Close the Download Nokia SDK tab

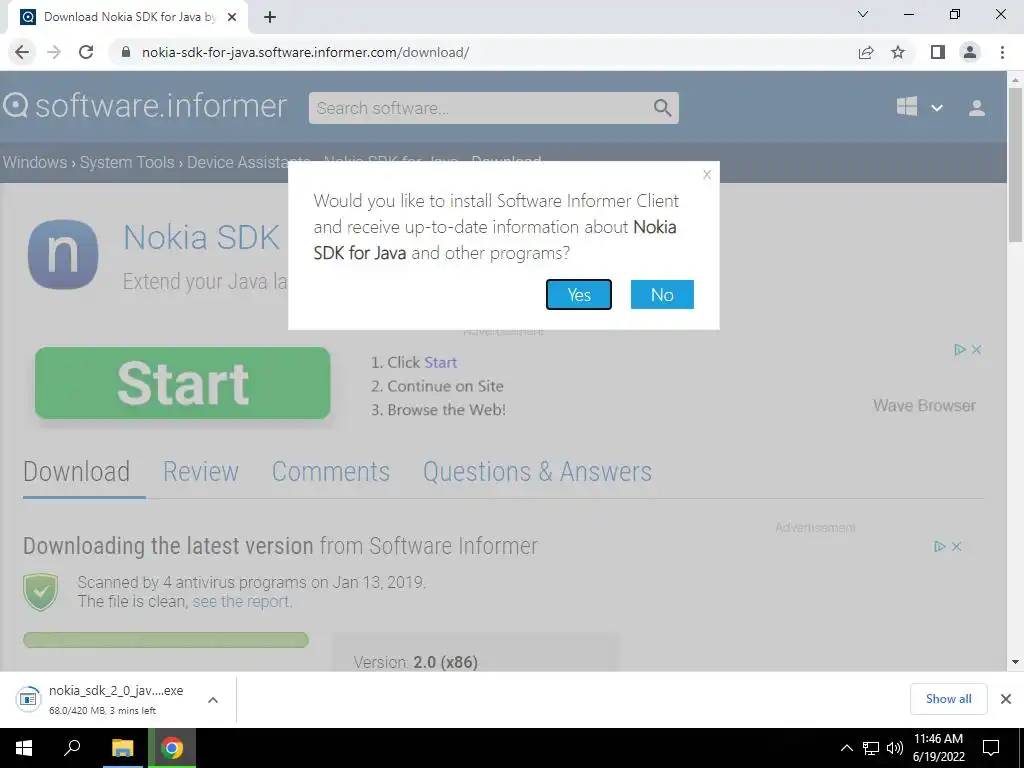tap(231, 17)
